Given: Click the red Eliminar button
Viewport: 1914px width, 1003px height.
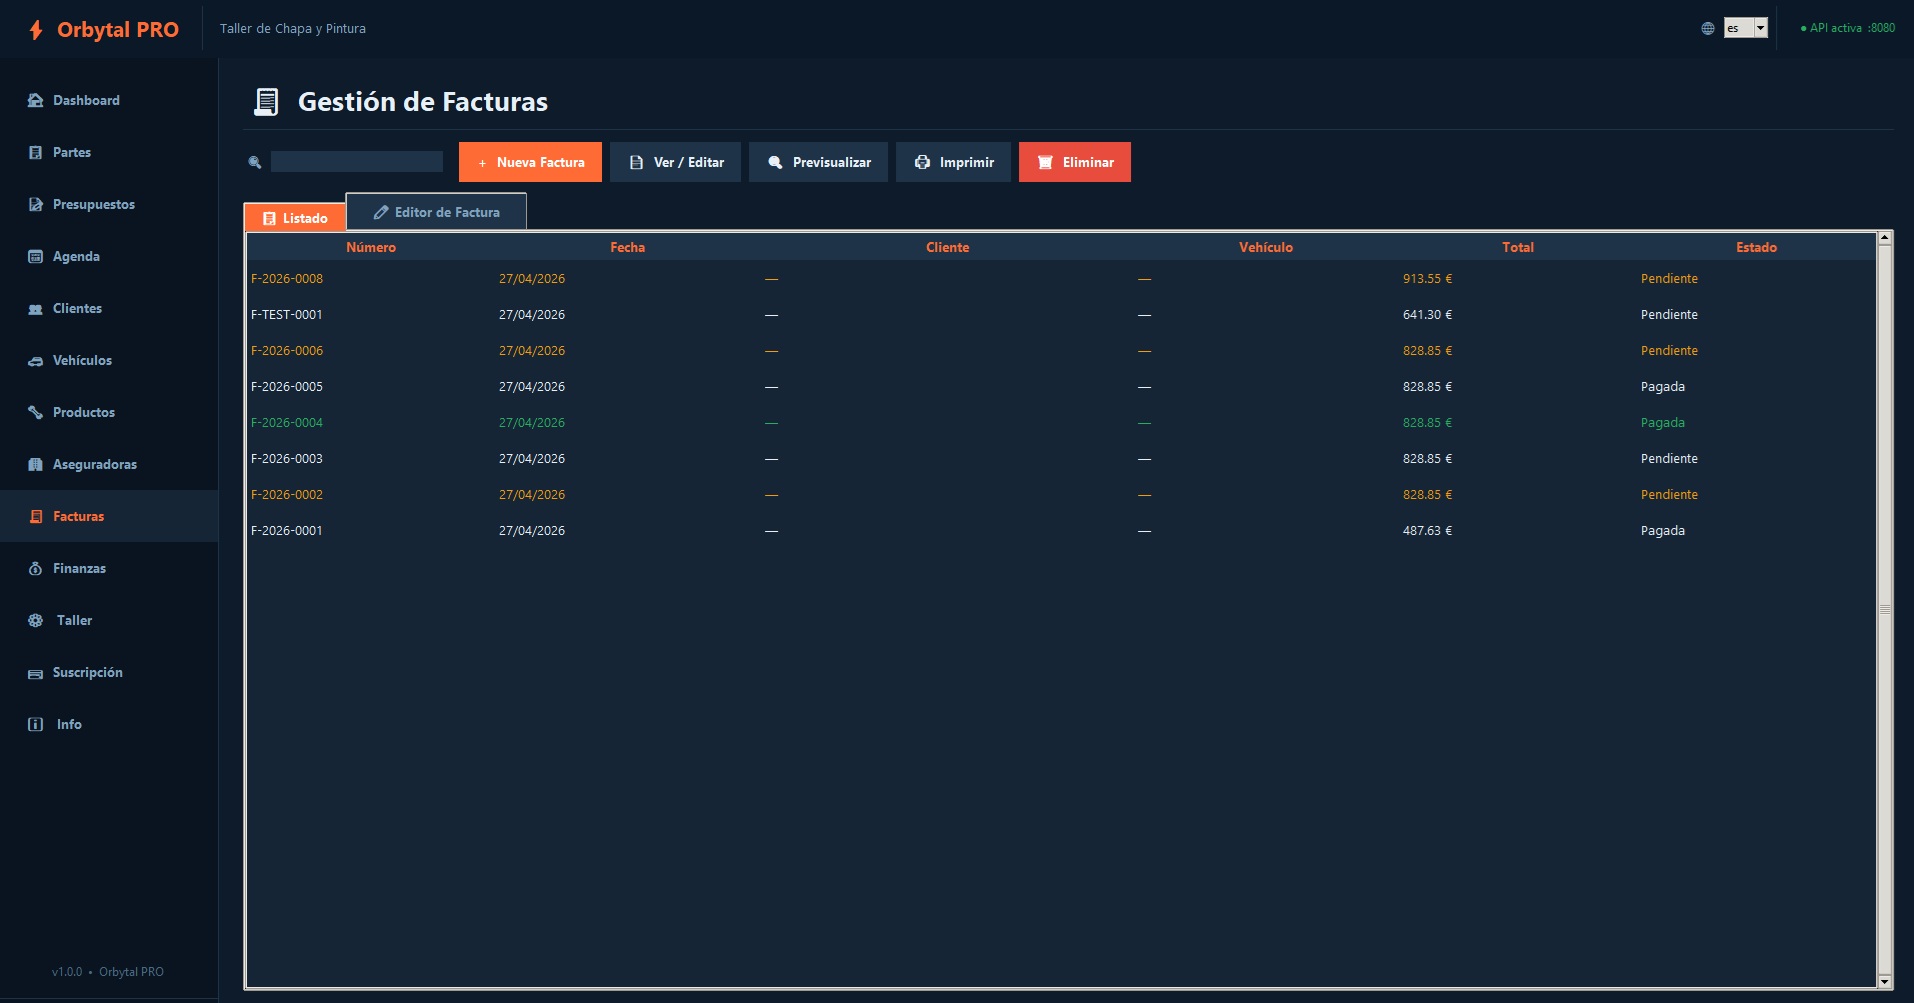Looking at the screenshot, I should pyautogui.click(x=1074, y=162).
